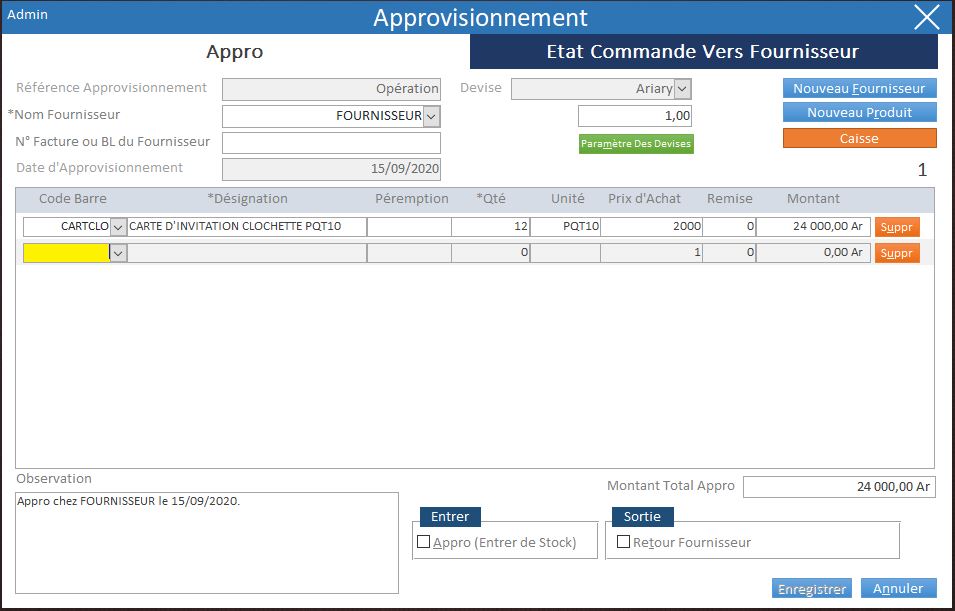The image size is (955, 611).
Task: Click Suppr on the empty second row
Action: point(896,254)
